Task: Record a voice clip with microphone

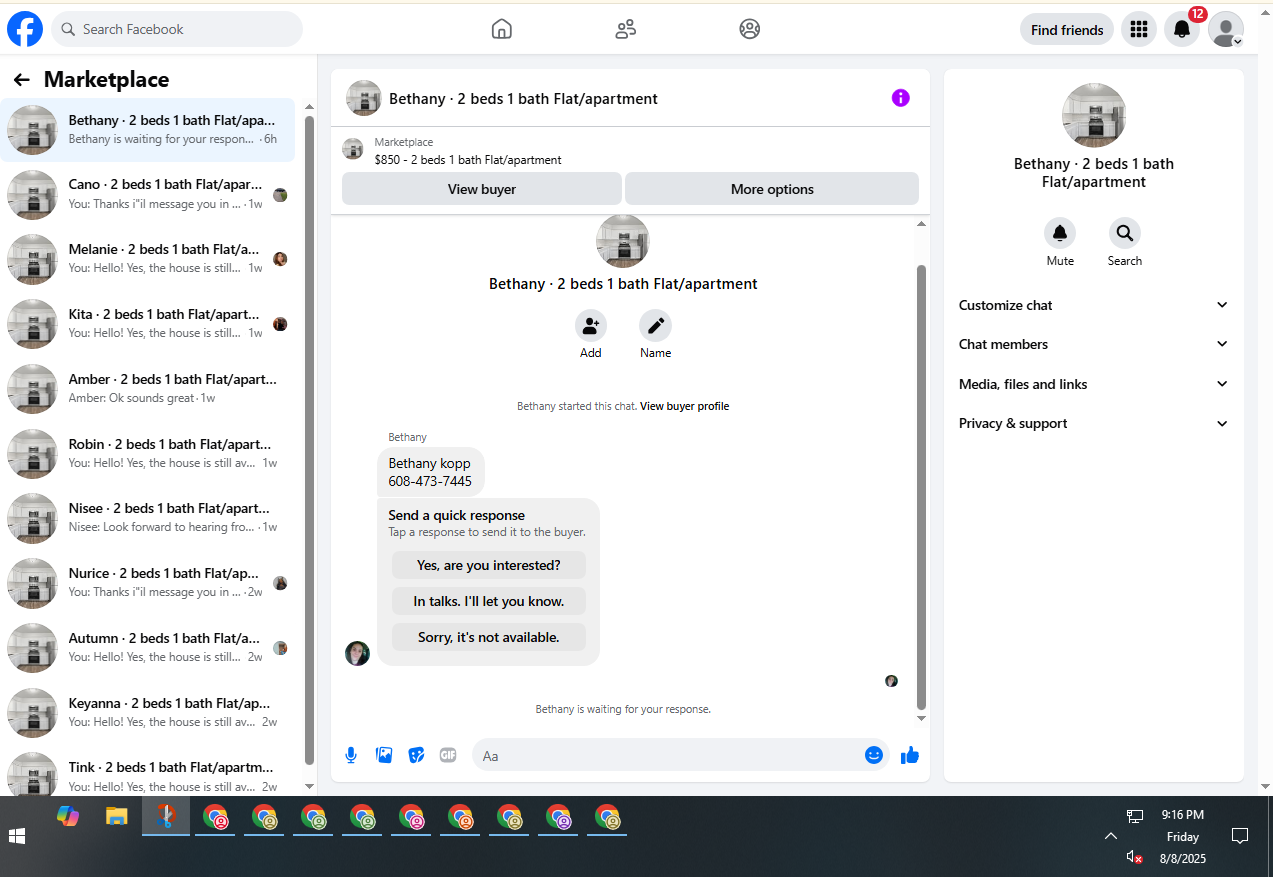Action: tap(351, 755)
